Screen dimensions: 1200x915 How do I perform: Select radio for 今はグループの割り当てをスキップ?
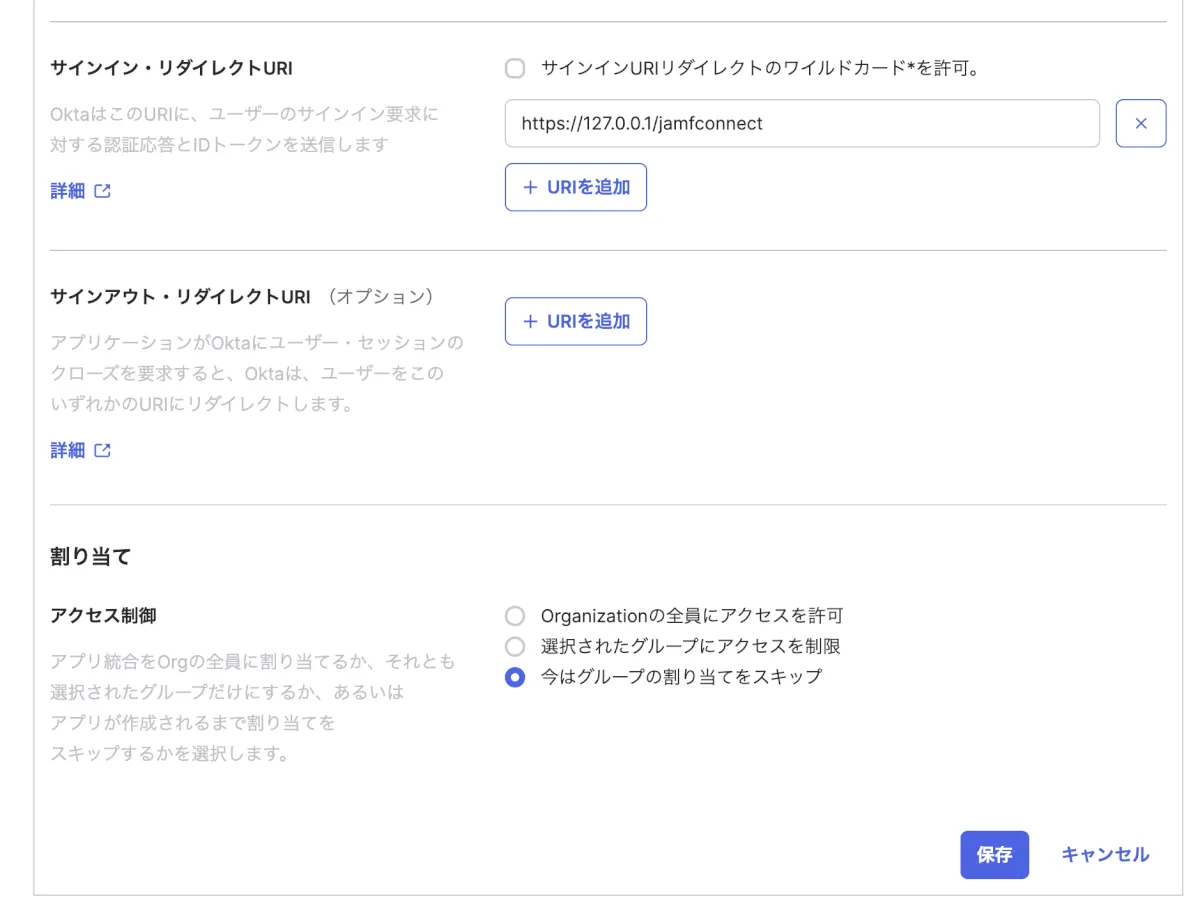(515, 677)
